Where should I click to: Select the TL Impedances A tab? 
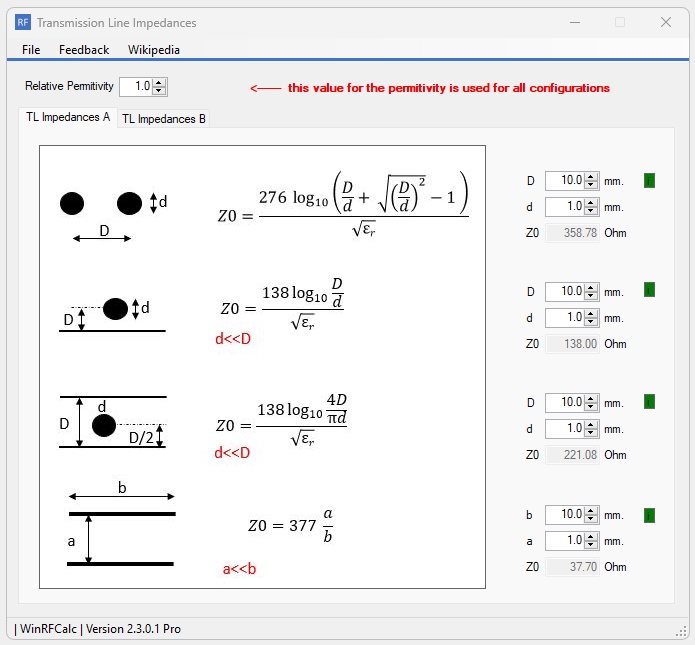click(68, 117)
